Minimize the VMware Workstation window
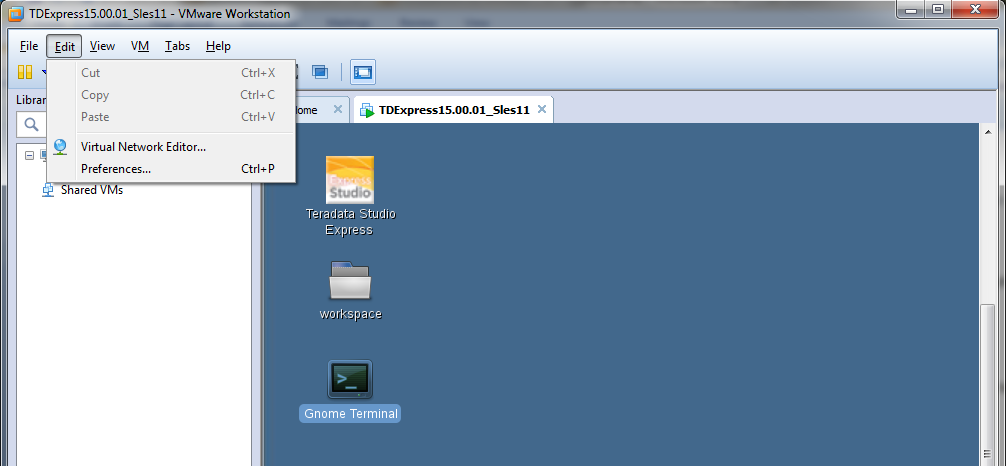 click(x=912, y=9)
